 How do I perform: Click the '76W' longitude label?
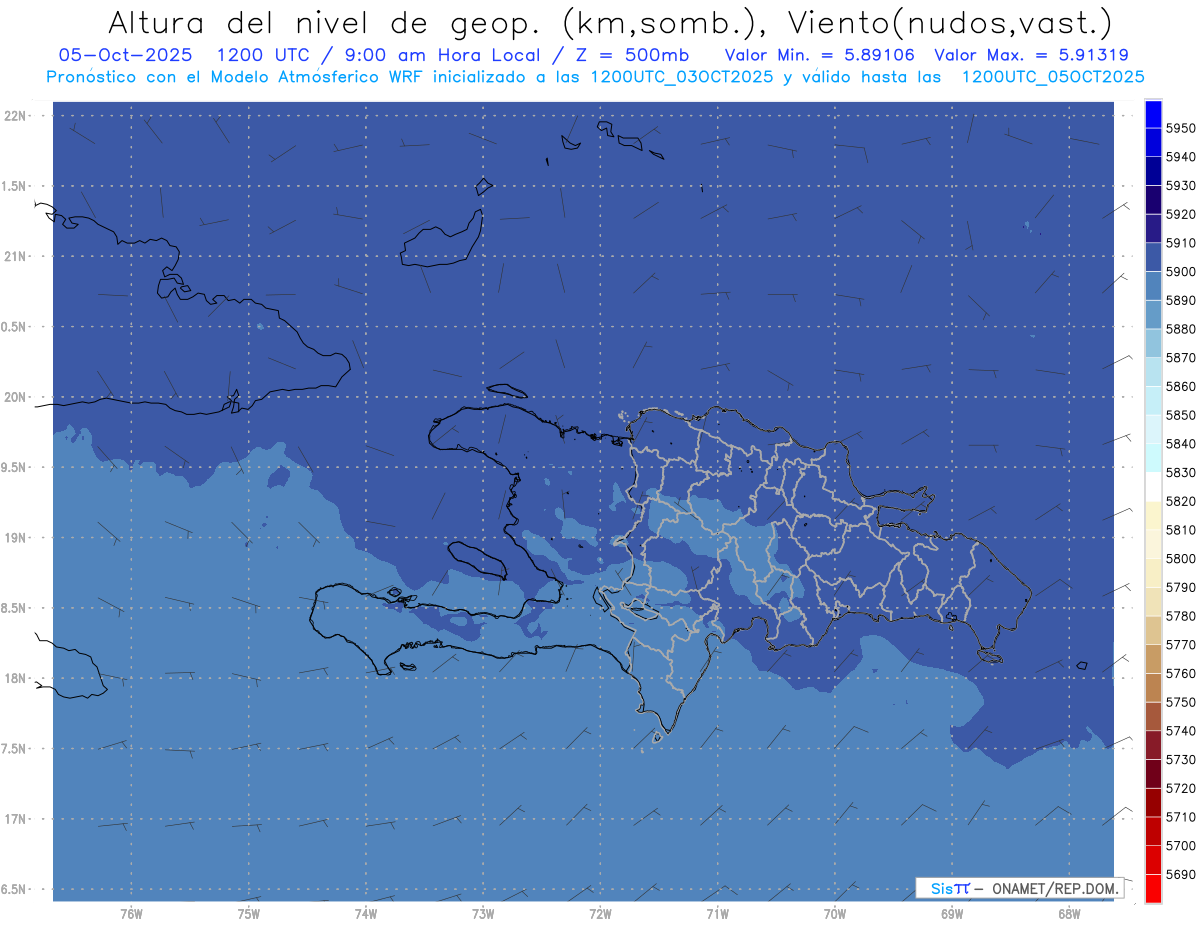tap(131, 914)
